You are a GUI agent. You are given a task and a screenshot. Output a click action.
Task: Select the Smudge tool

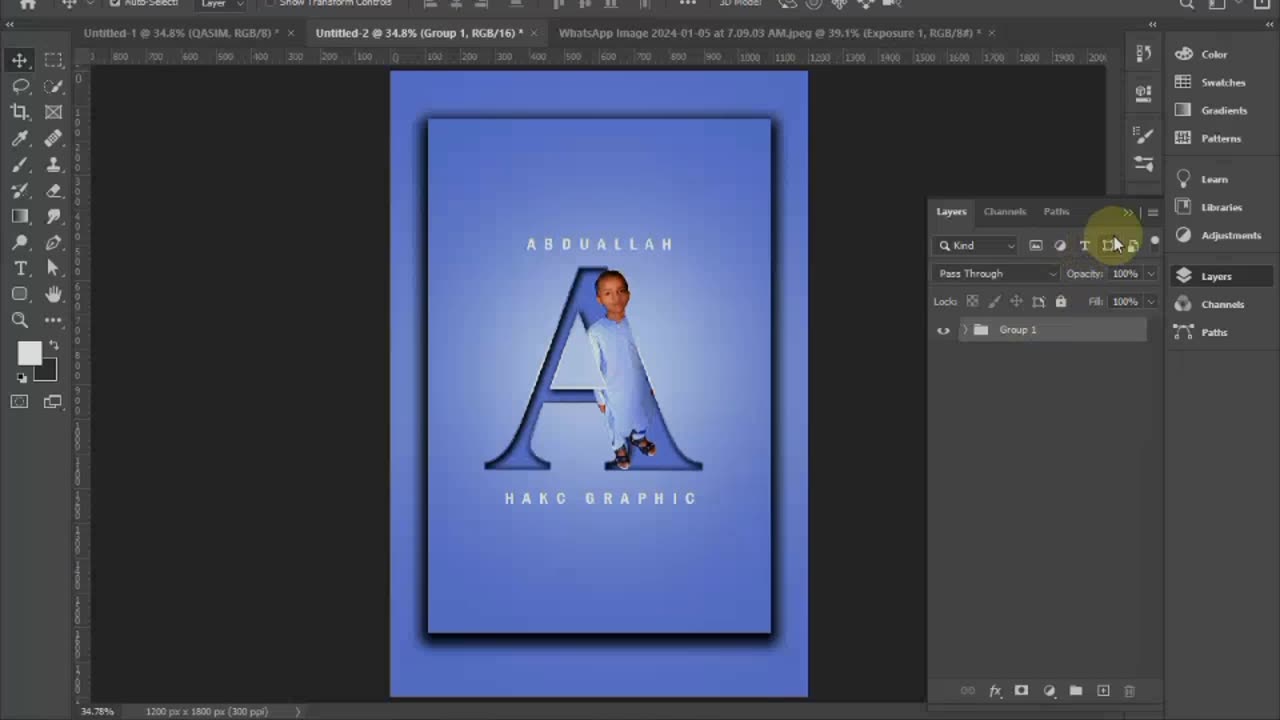point(54,216)
